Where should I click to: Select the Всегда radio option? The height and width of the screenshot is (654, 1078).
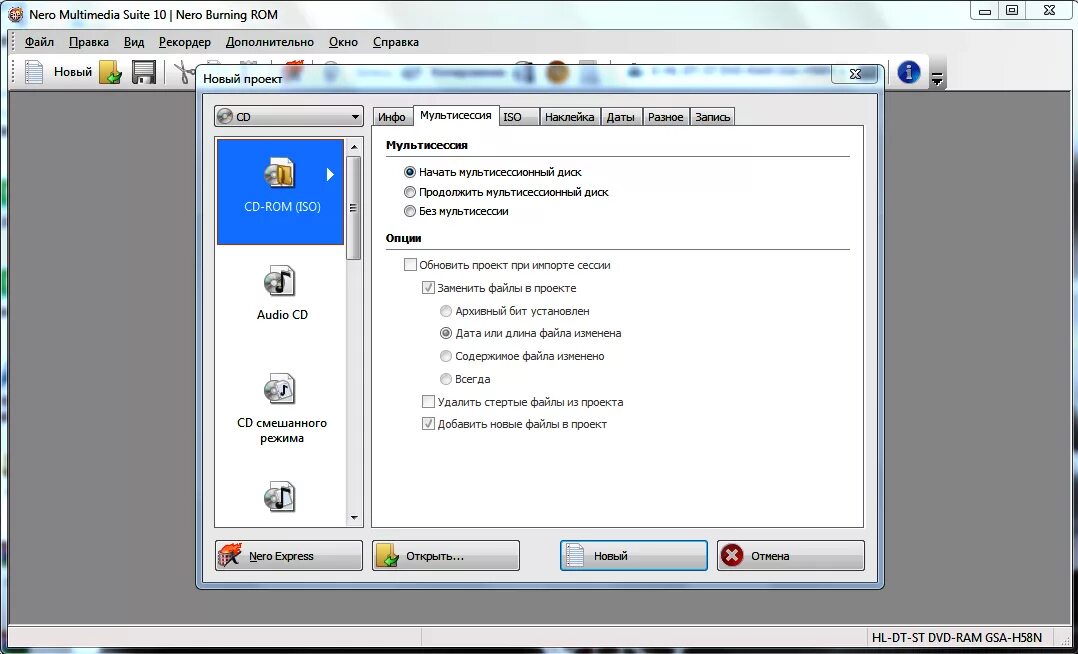click(x=446, y=379)
